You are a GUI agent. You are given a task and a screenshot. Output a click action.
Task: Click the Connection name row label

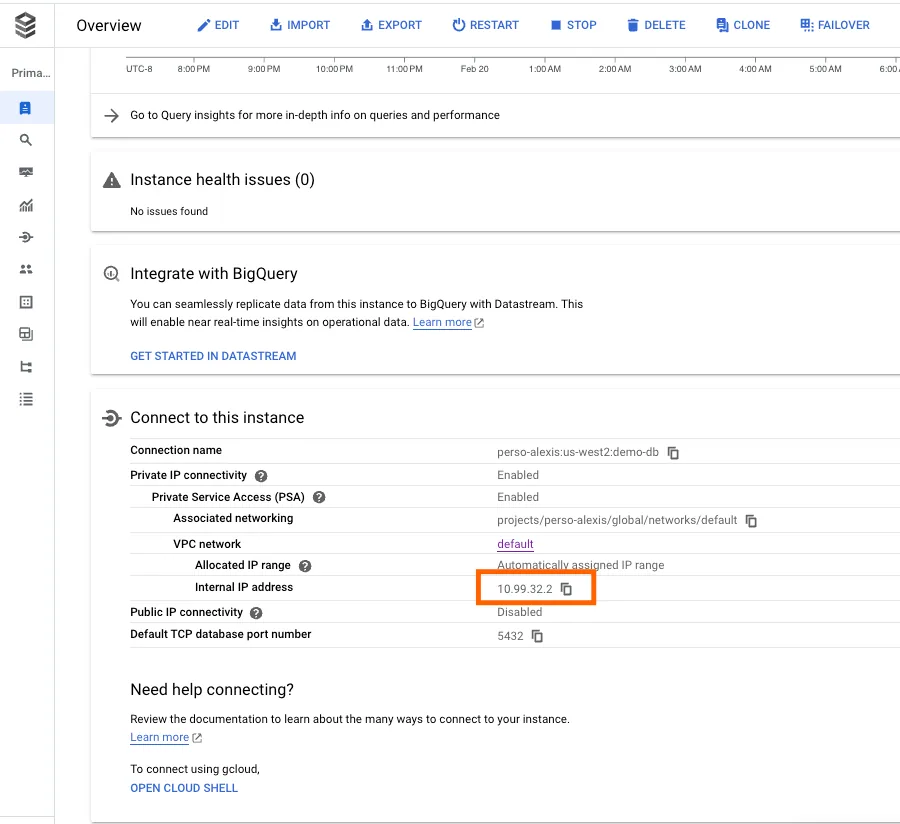(176, 450)
